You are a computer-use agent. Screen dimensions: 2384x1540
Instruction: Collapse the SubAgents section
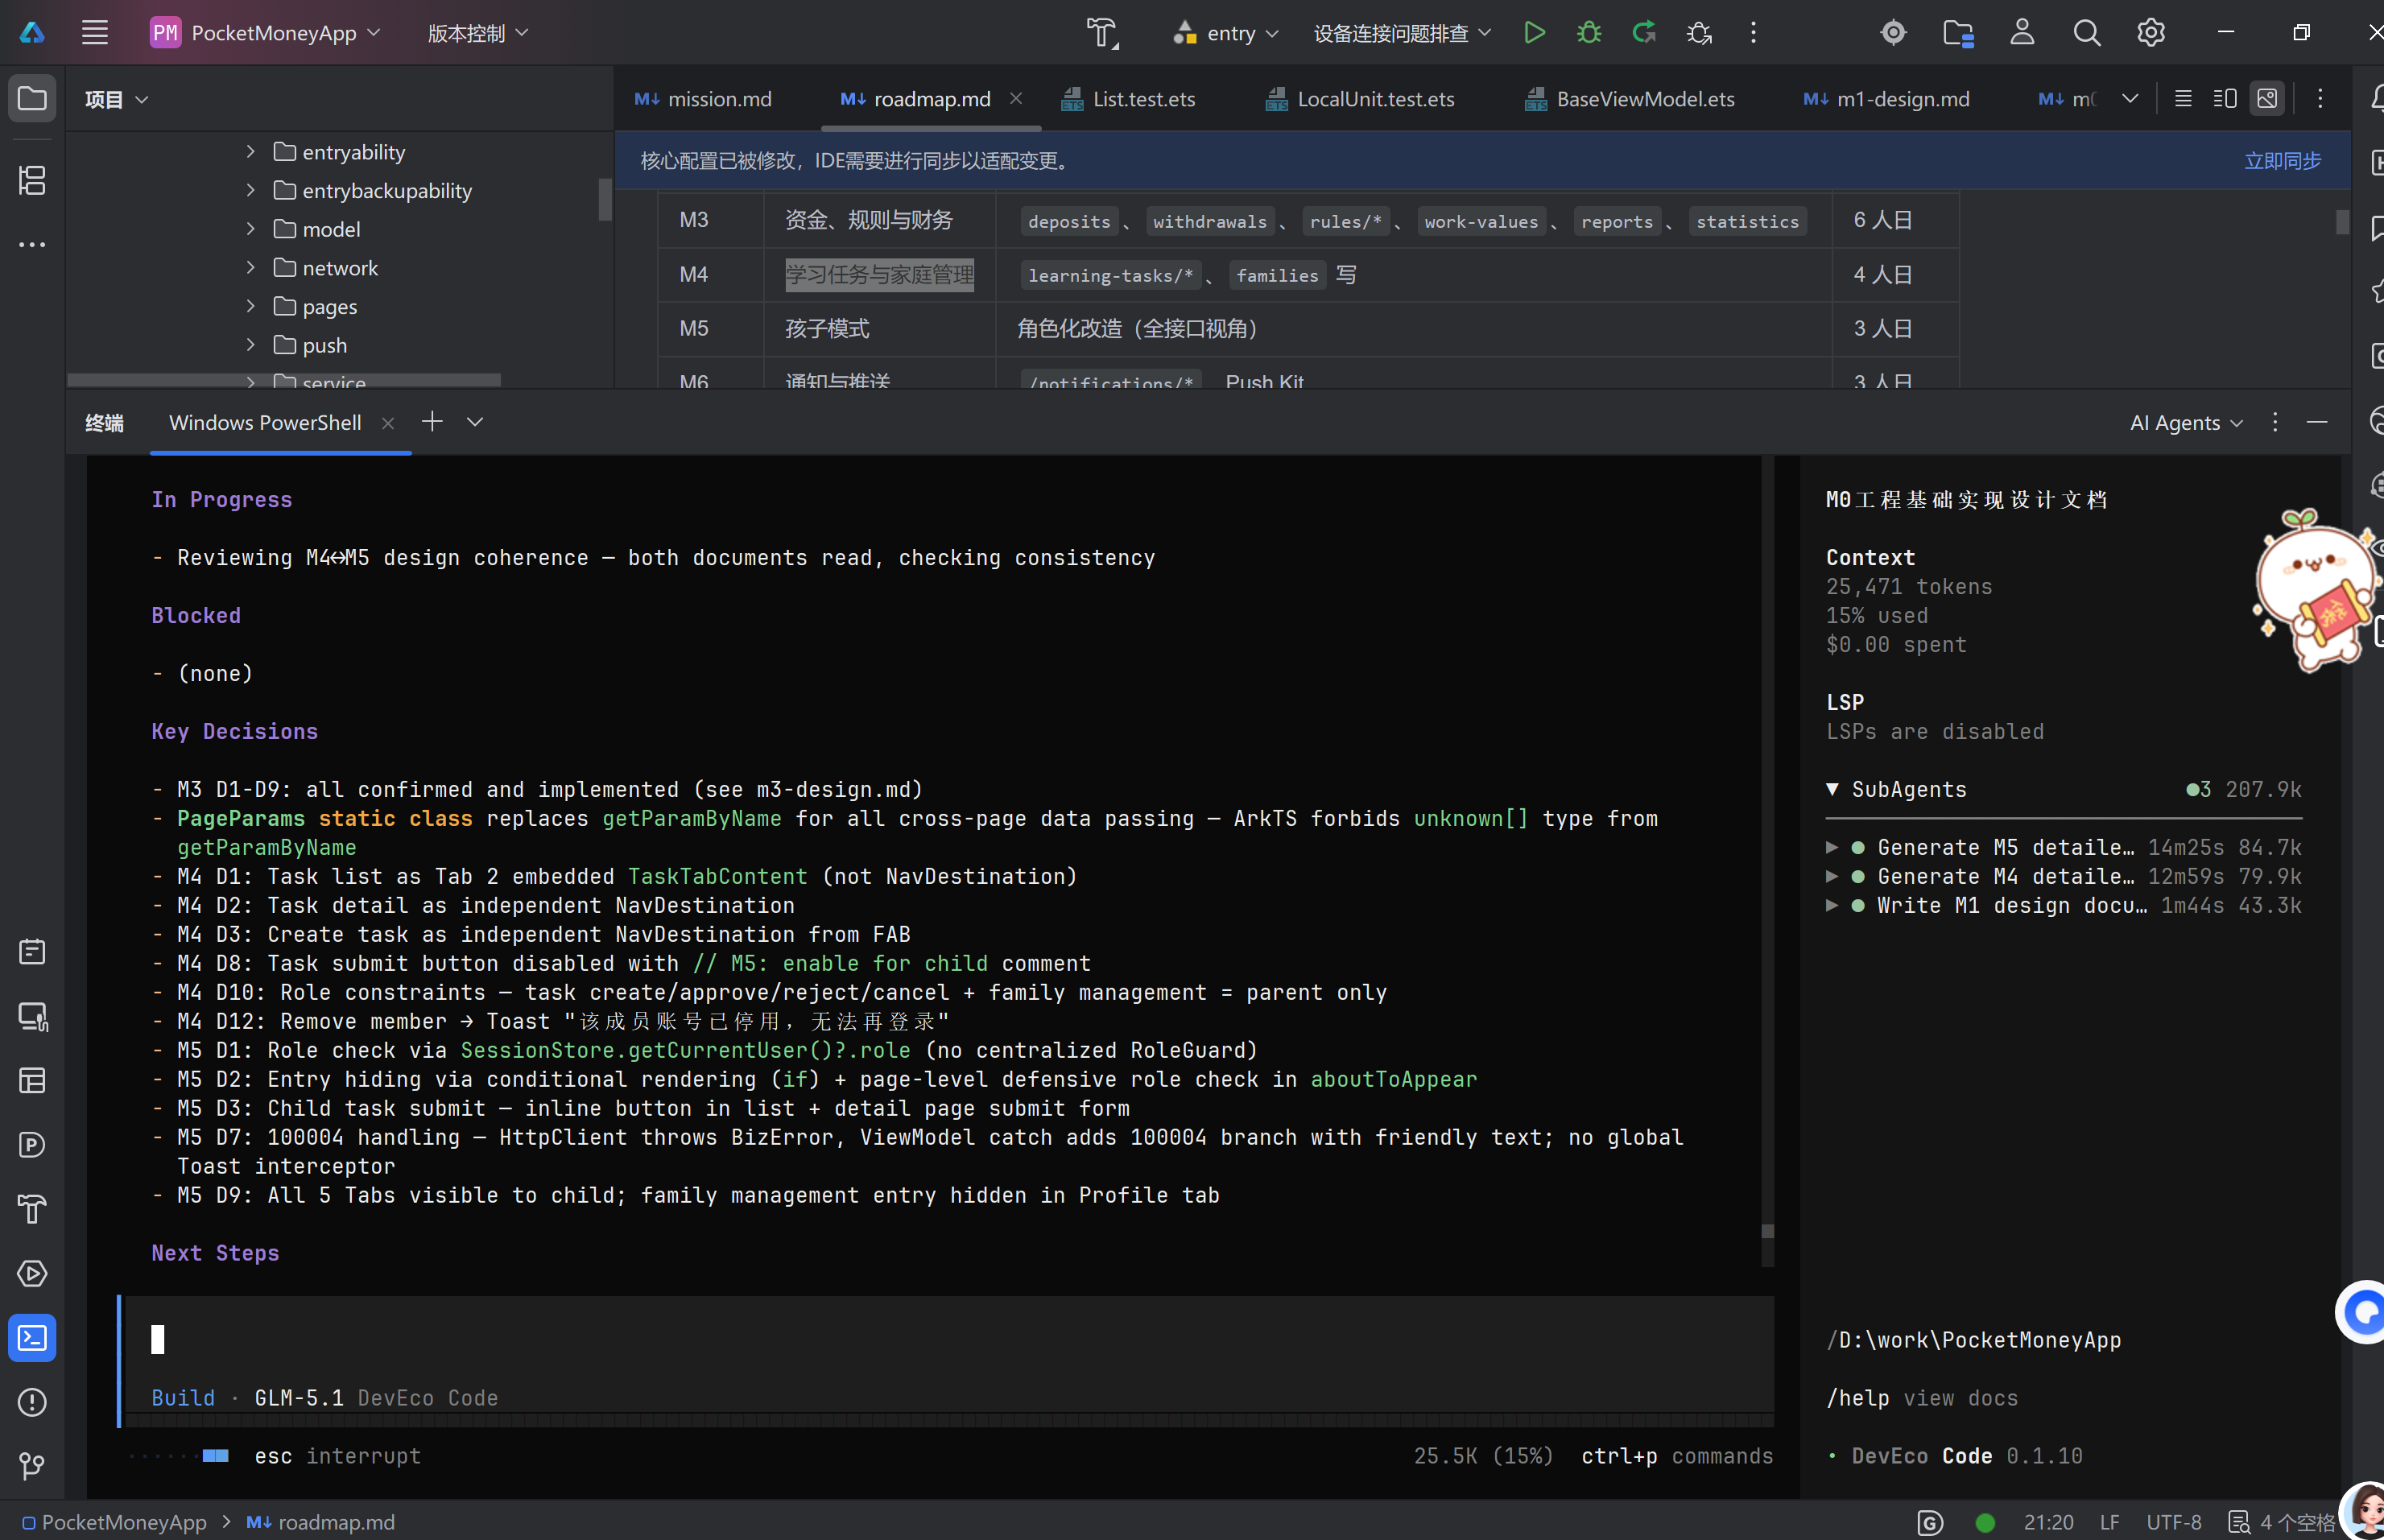coord(1832,789)
